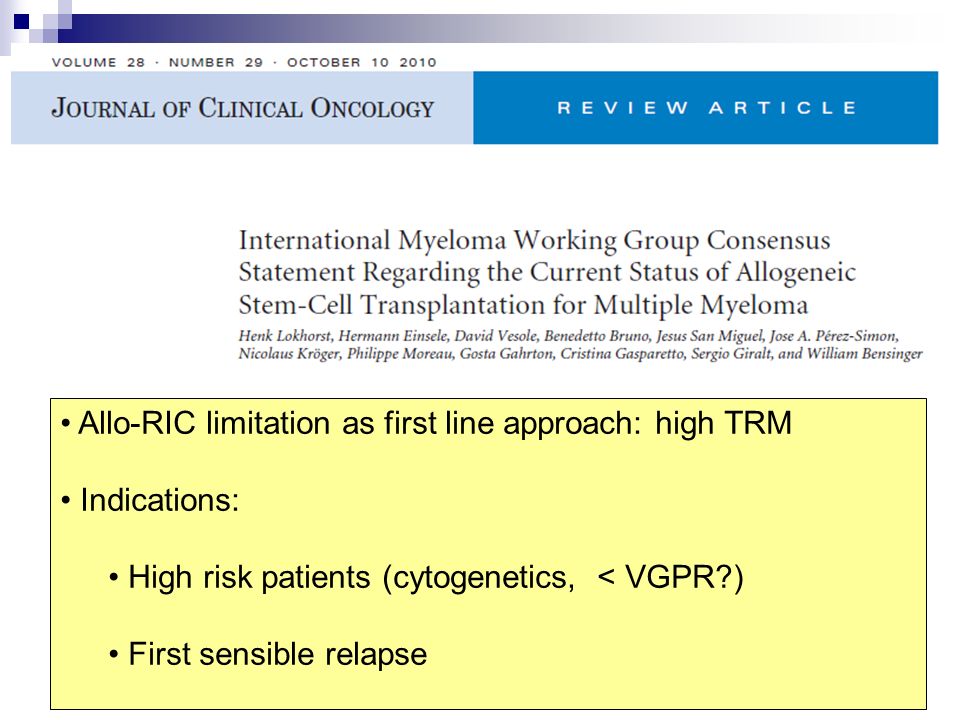Screen dimensions: 960x720
Task: Click the 'high TRM' text
Action: pos(724,423)
